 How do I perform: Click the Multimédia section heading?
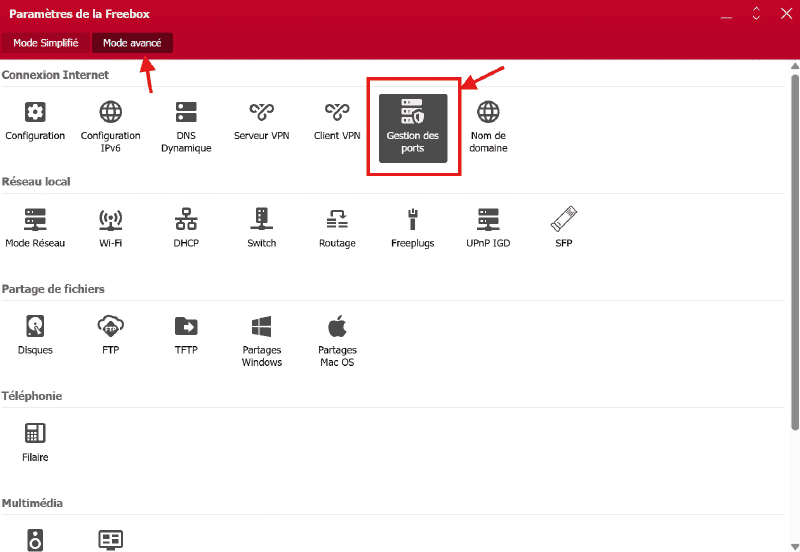coord(32,503)
